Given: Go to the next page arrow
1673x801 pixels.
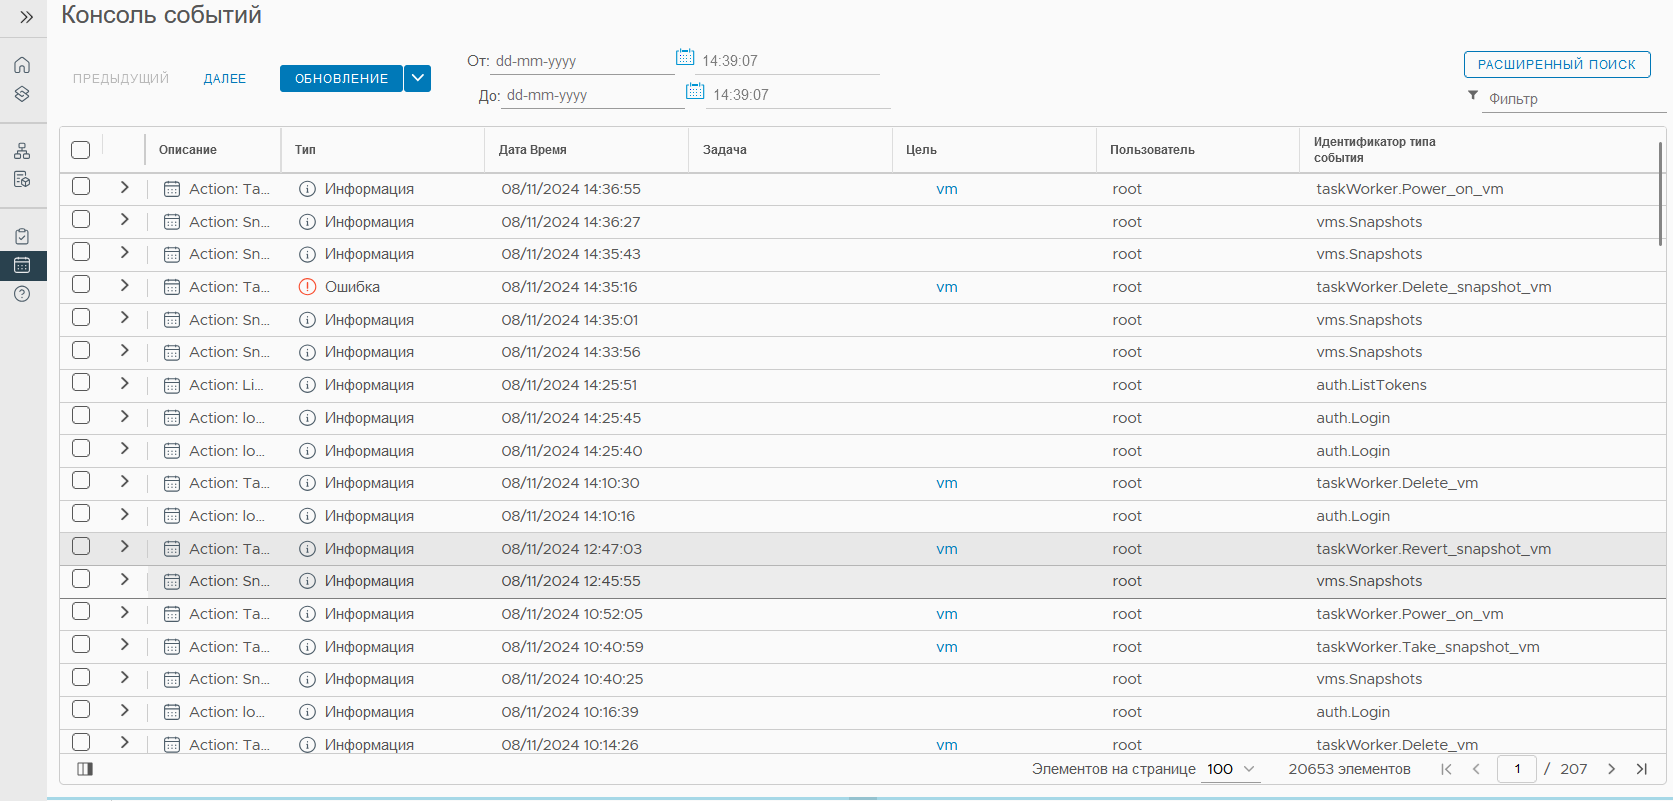Looking at the screenshot, I should 1611,769.
